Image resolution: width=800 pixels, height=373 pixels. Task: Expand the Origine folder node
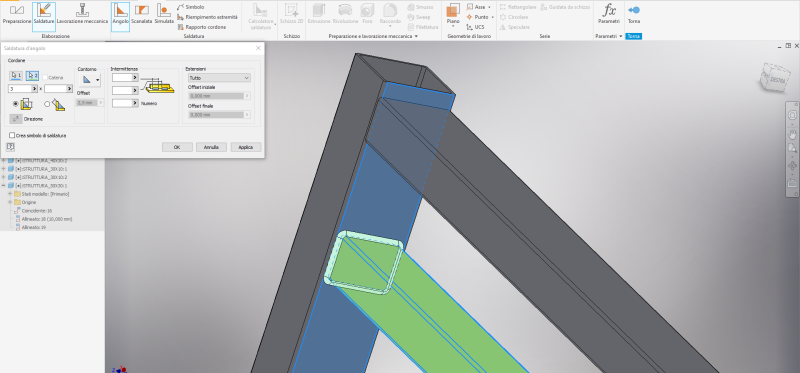pyautogui.click(x=10, y=202)
